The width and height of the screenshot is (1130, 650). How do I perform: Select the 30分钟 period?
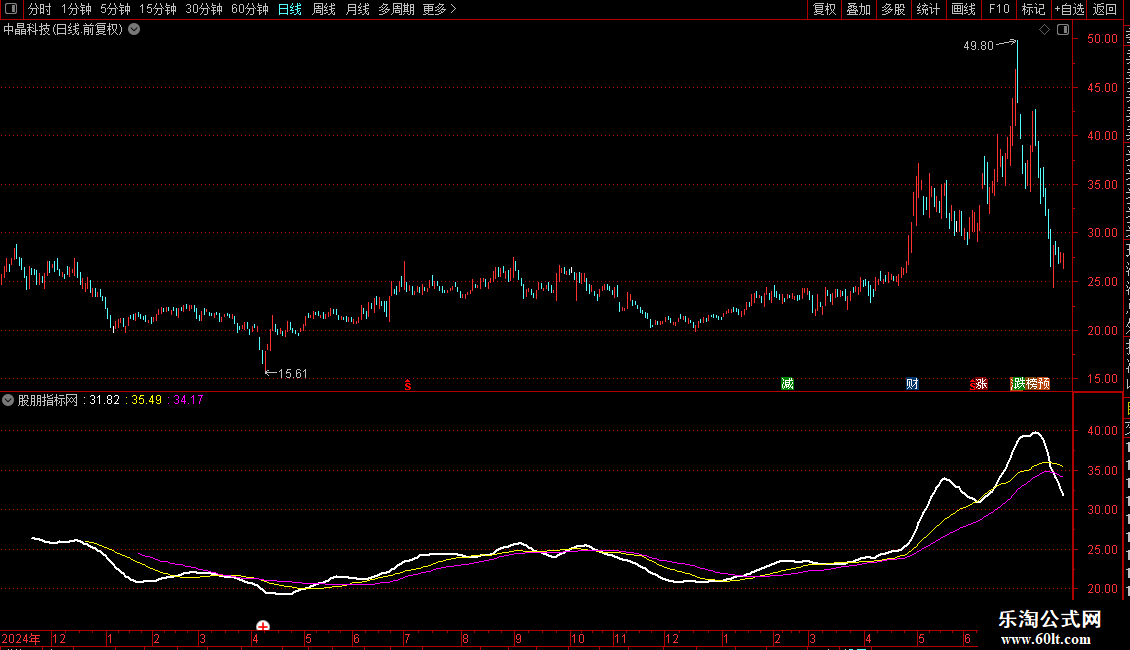click(x=204, y=9)
